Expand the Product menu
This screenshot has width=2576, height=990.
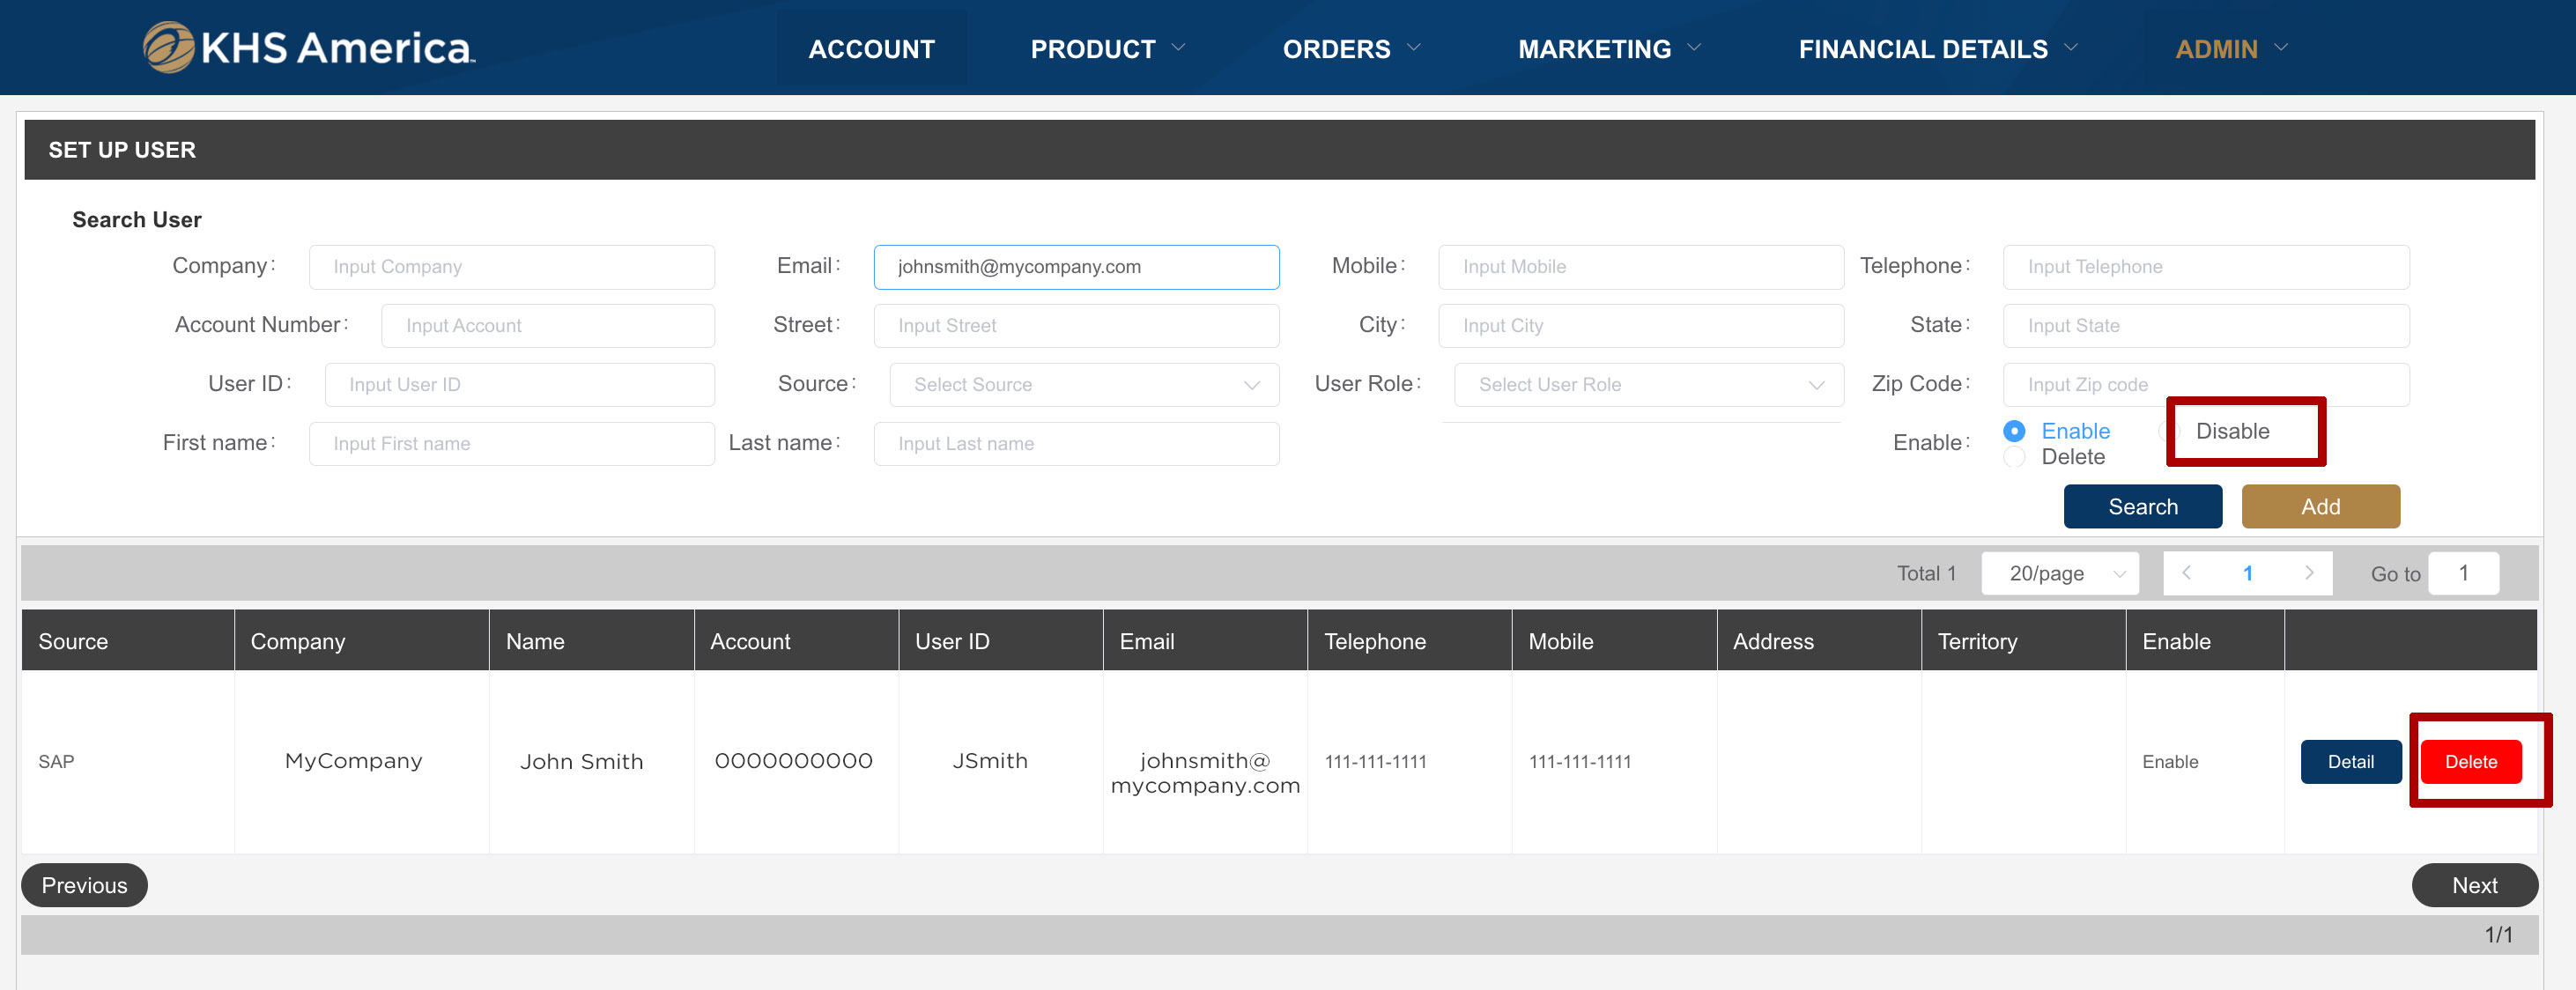coord(1106,48)
